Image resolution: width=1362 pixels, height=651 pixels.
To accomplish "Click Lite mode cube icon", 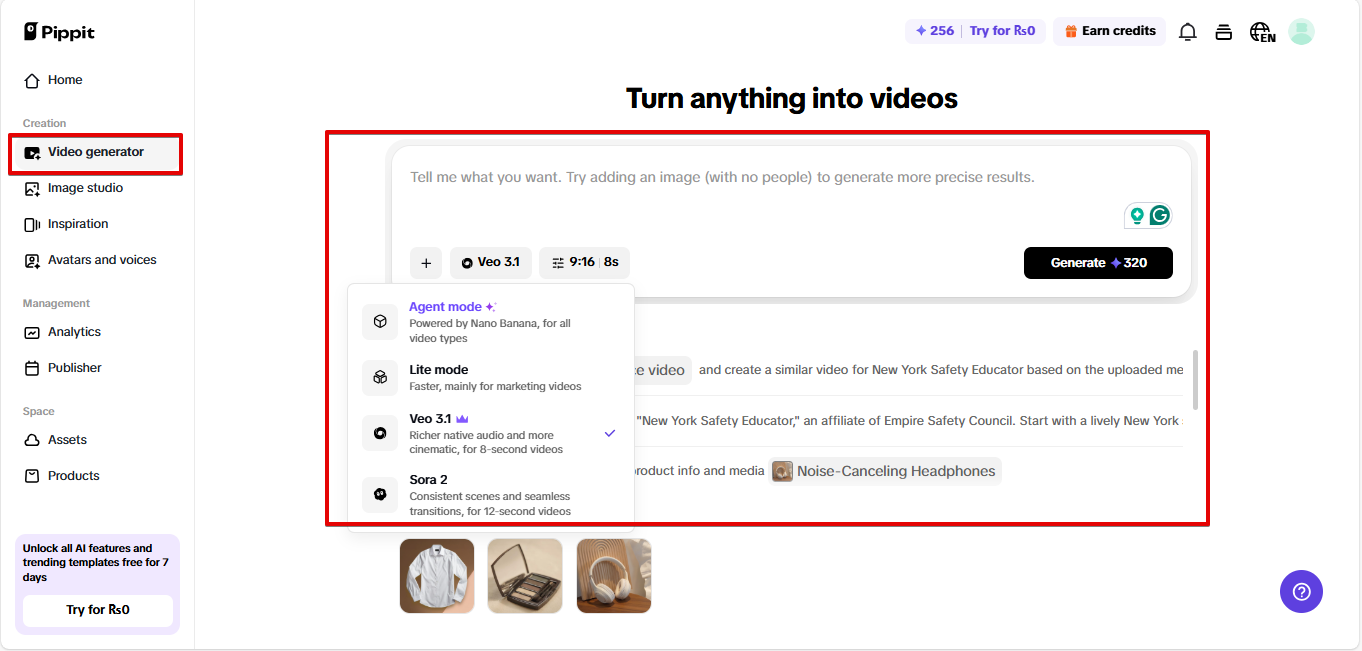I will 380,377.
